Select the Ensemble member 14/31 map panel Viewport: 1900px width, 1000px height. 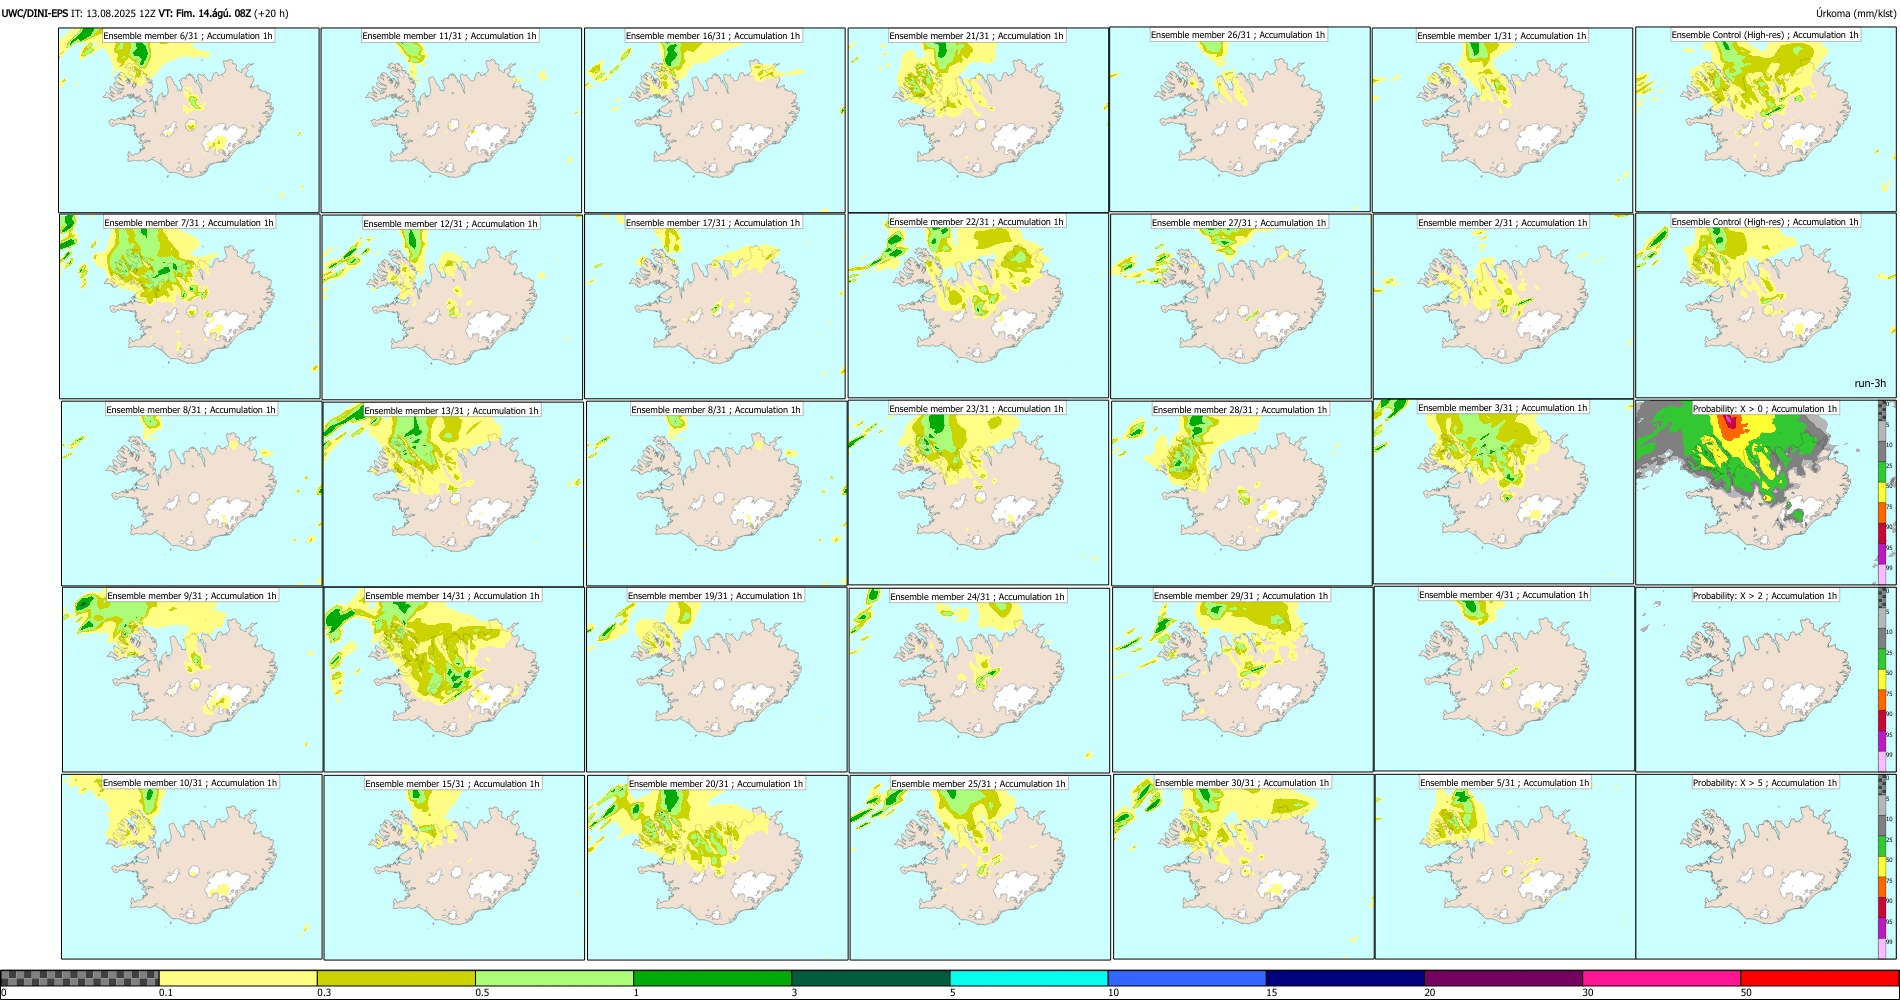tap(454, 679)
